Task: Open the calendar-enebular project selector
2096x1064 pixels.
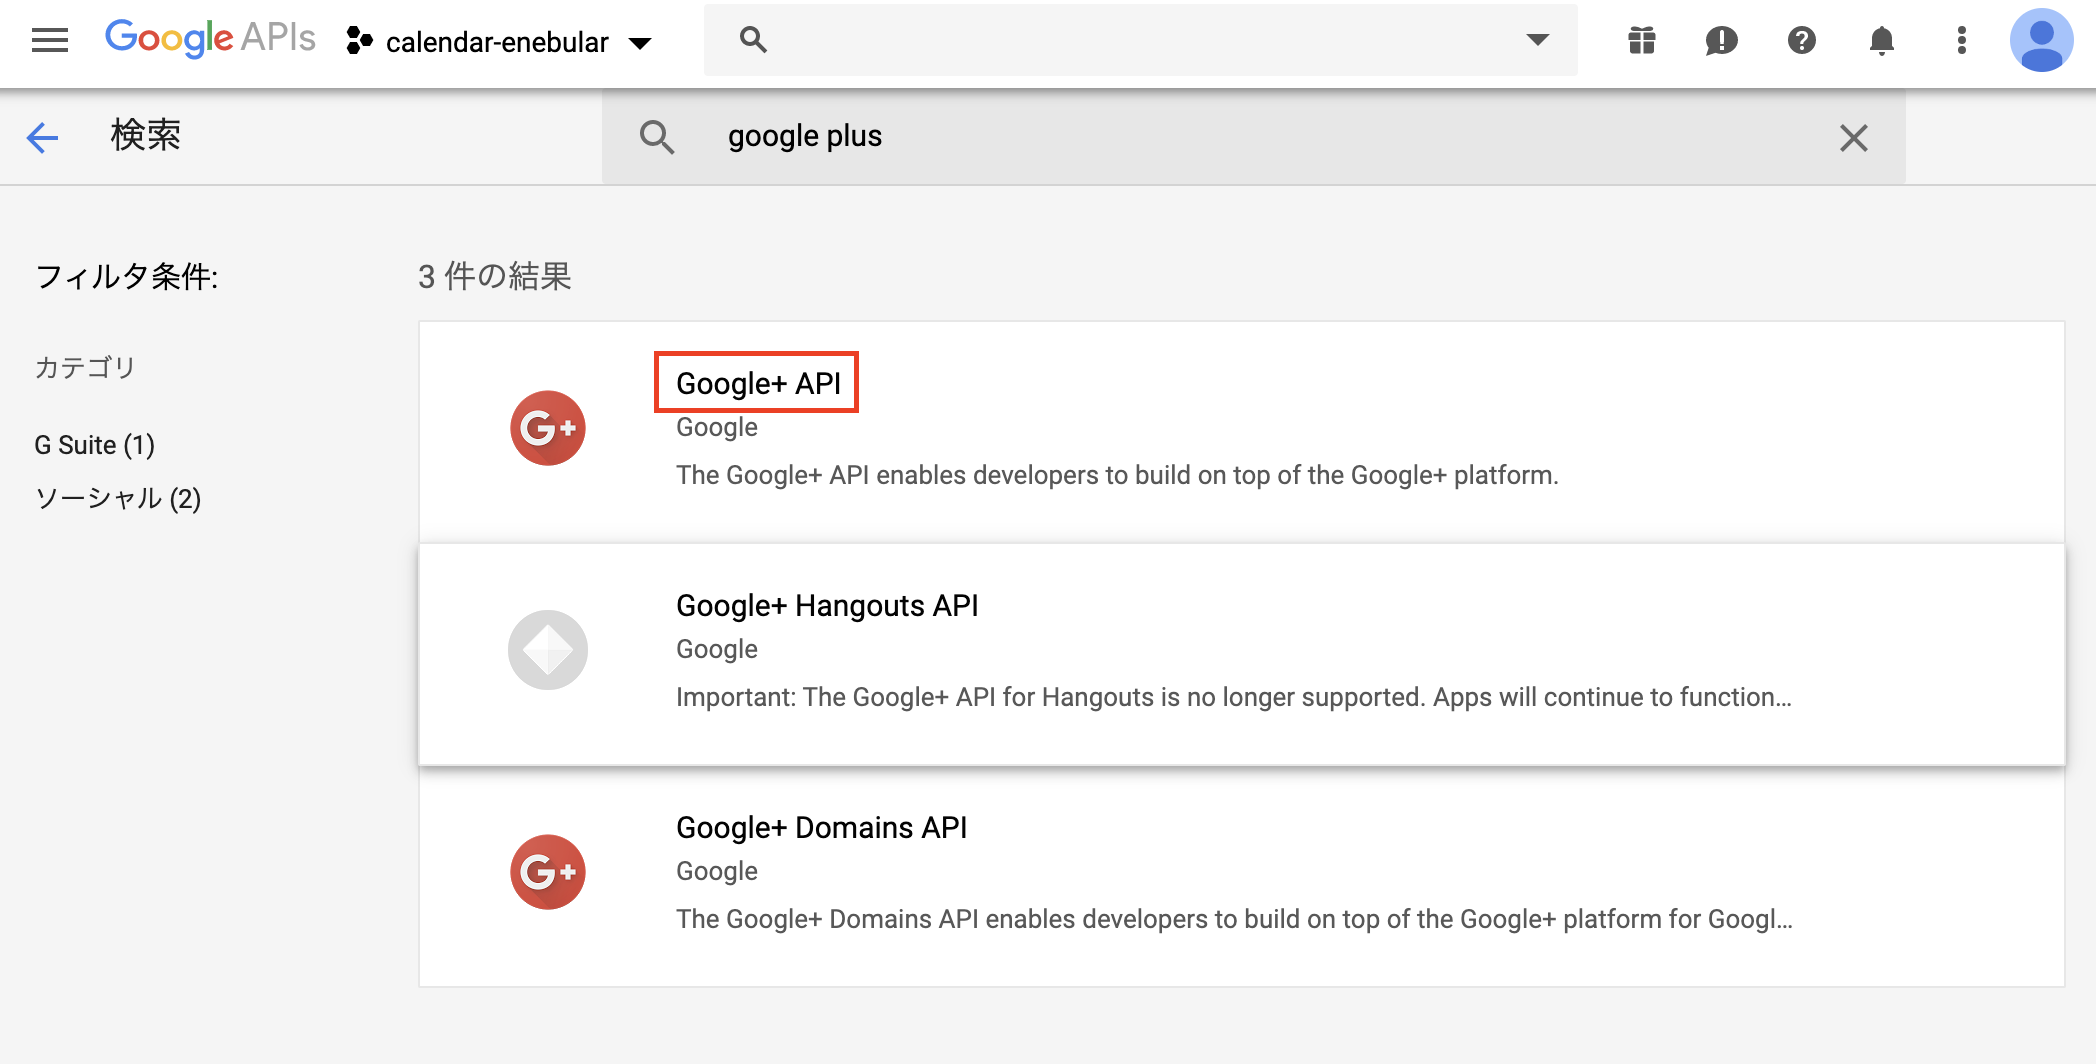Action: click(499, 42)
